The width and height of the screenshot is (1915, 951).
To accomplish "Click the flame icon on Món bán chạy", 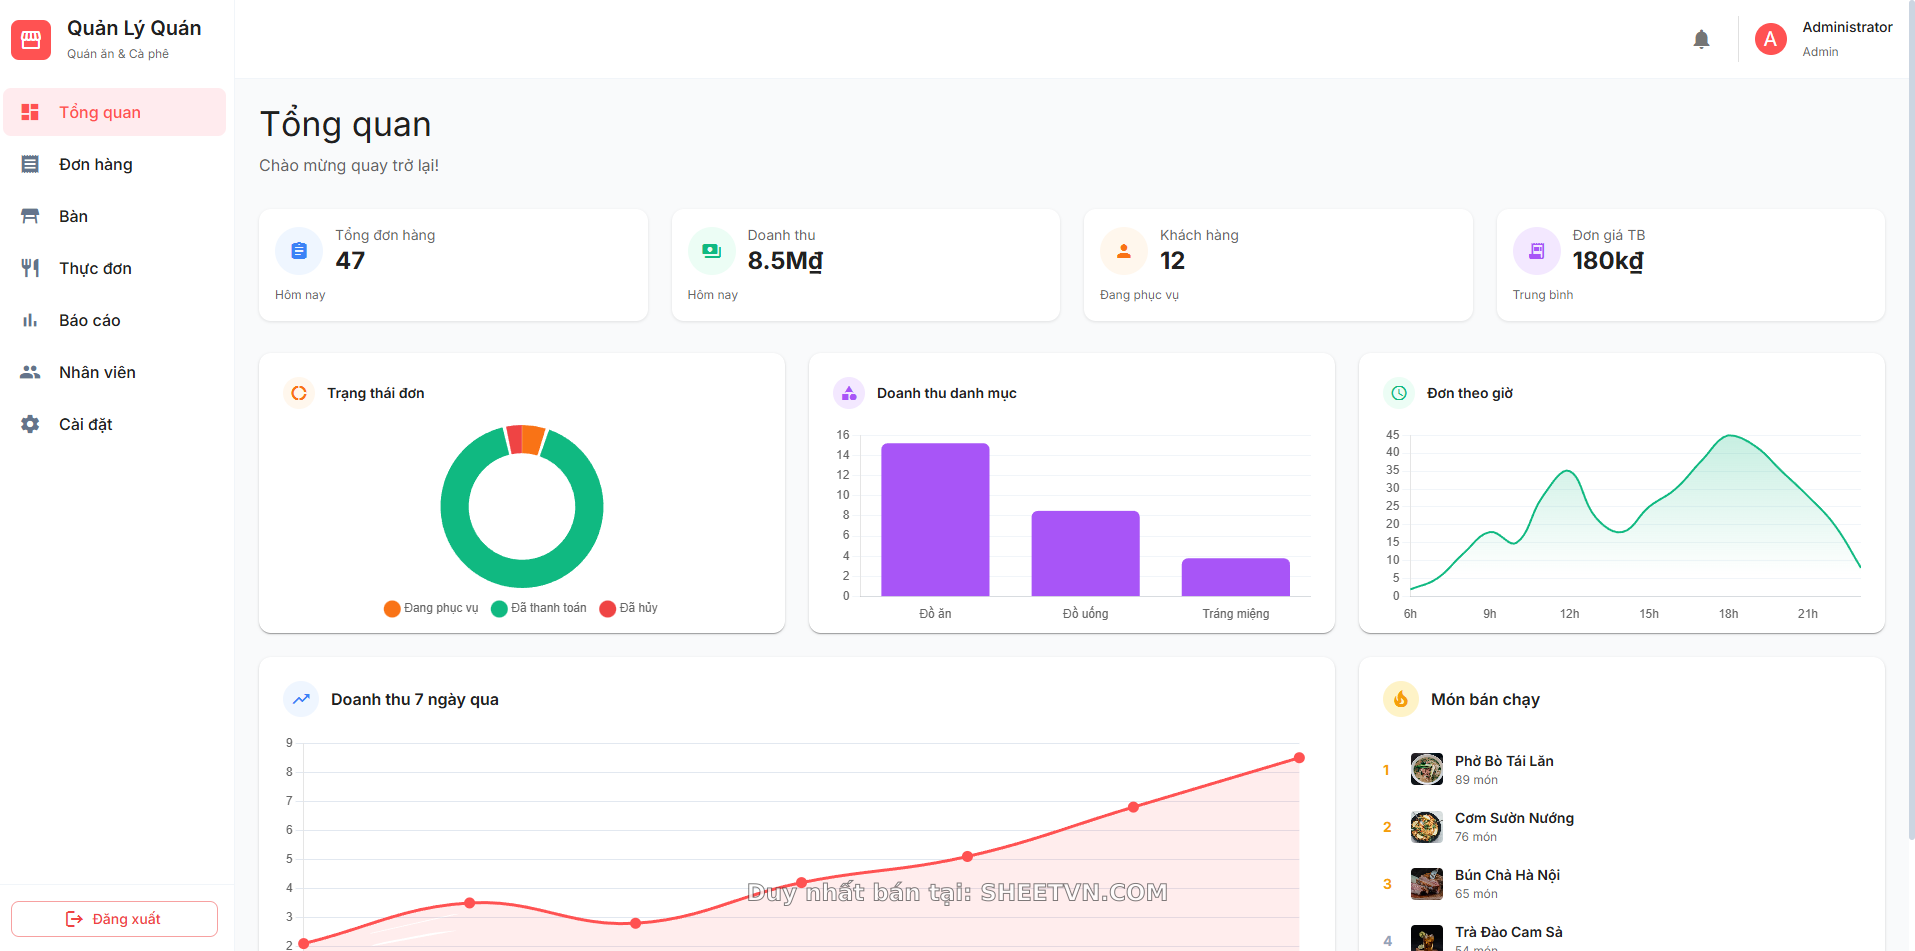I will pos(1400,699).
